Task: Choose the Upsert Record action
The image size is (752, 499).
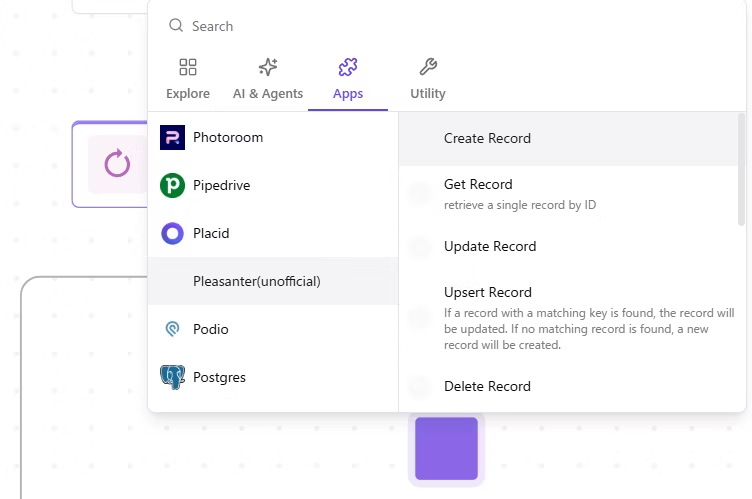Action: point(568,318)
